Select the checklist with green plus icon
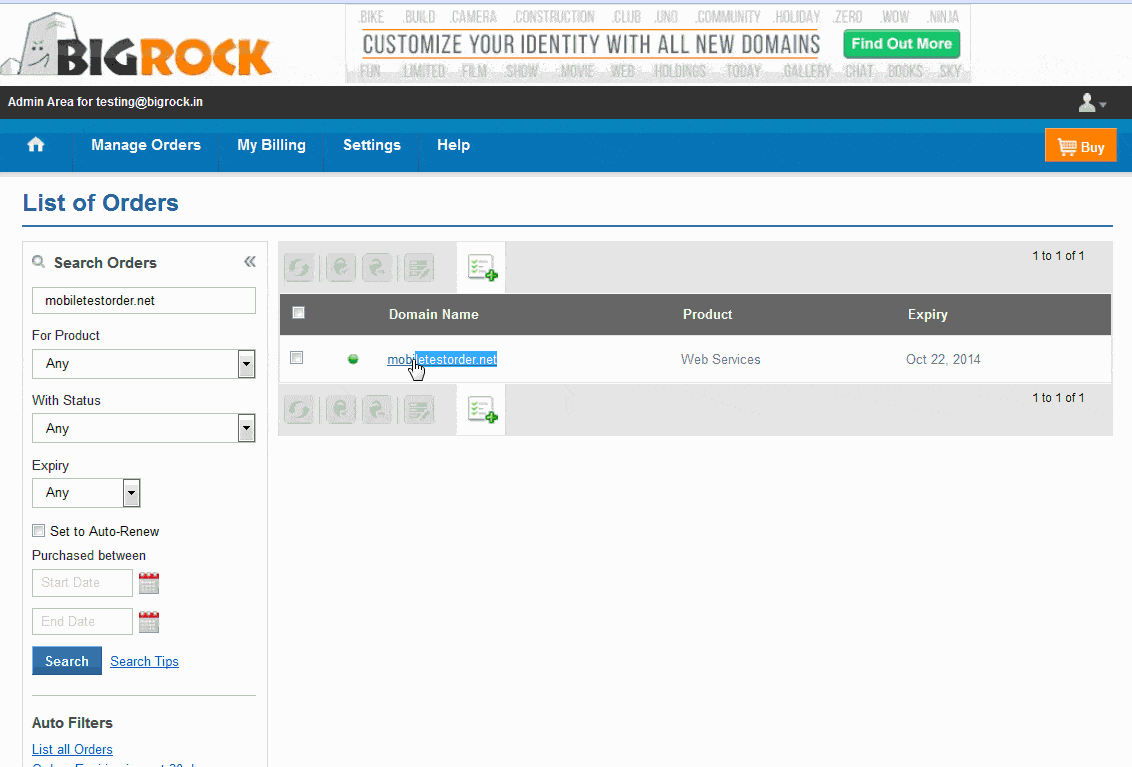Screen dimensions: 1132x767 click(481, 267)
